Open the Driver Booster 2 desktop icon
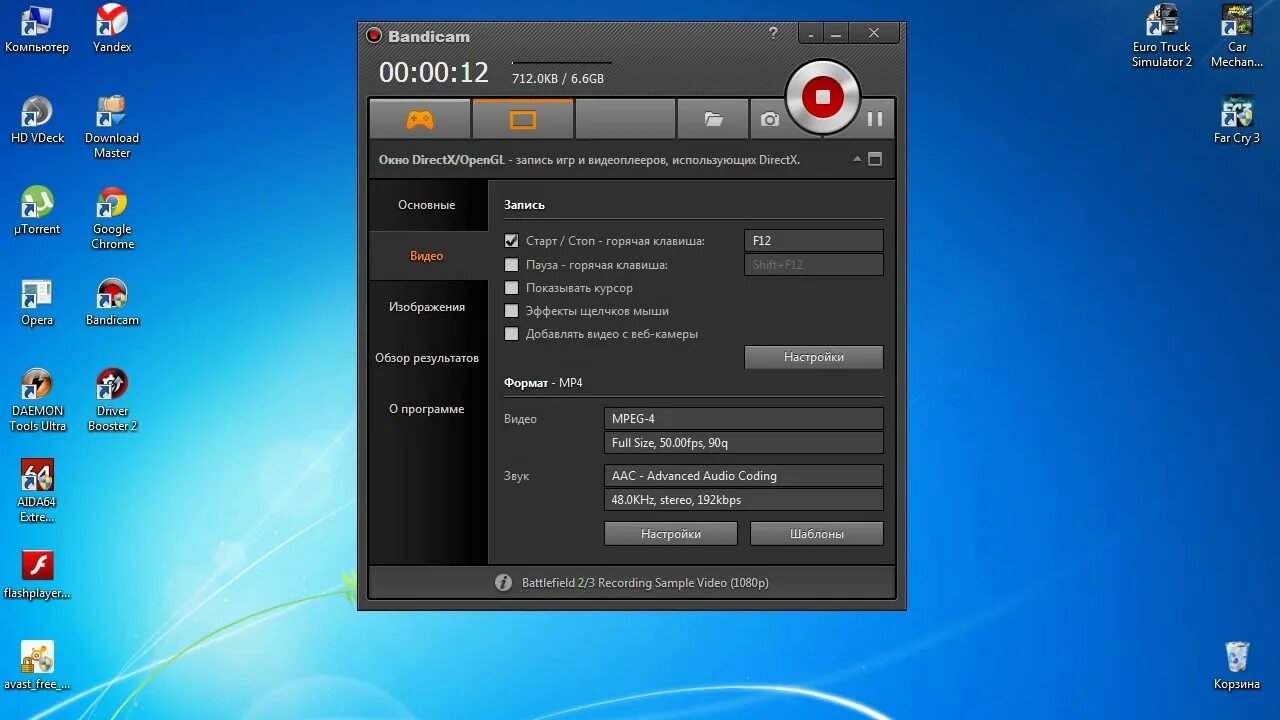The height and width of the screenshot is (720, 1280). [112, 400]
